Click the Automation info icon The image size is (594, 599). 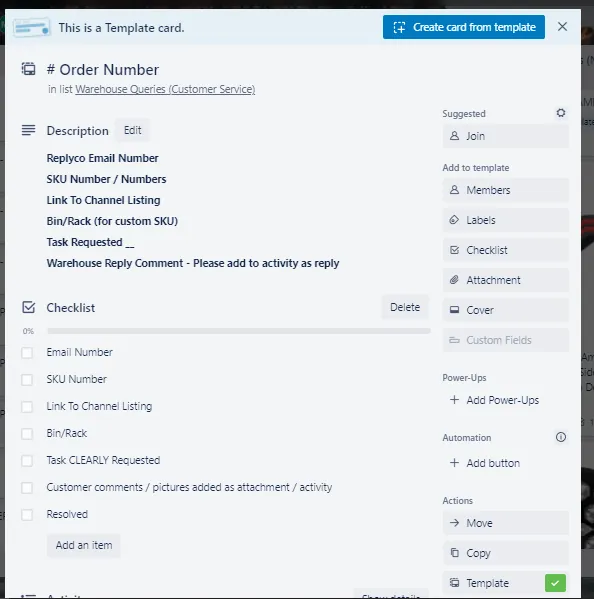[x=560, y=437]
